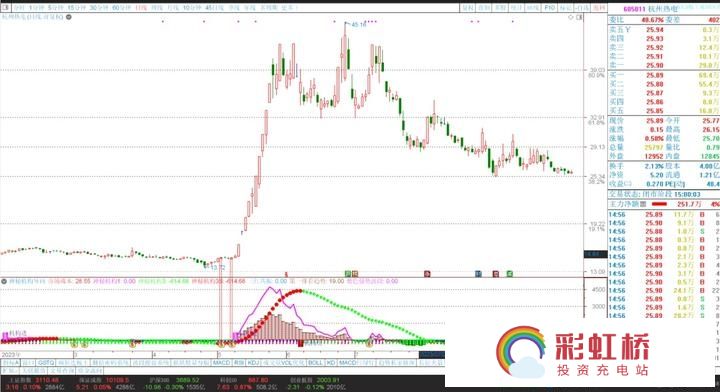
Task: Click the diamond icon above price axis
Action: [571, 17]
